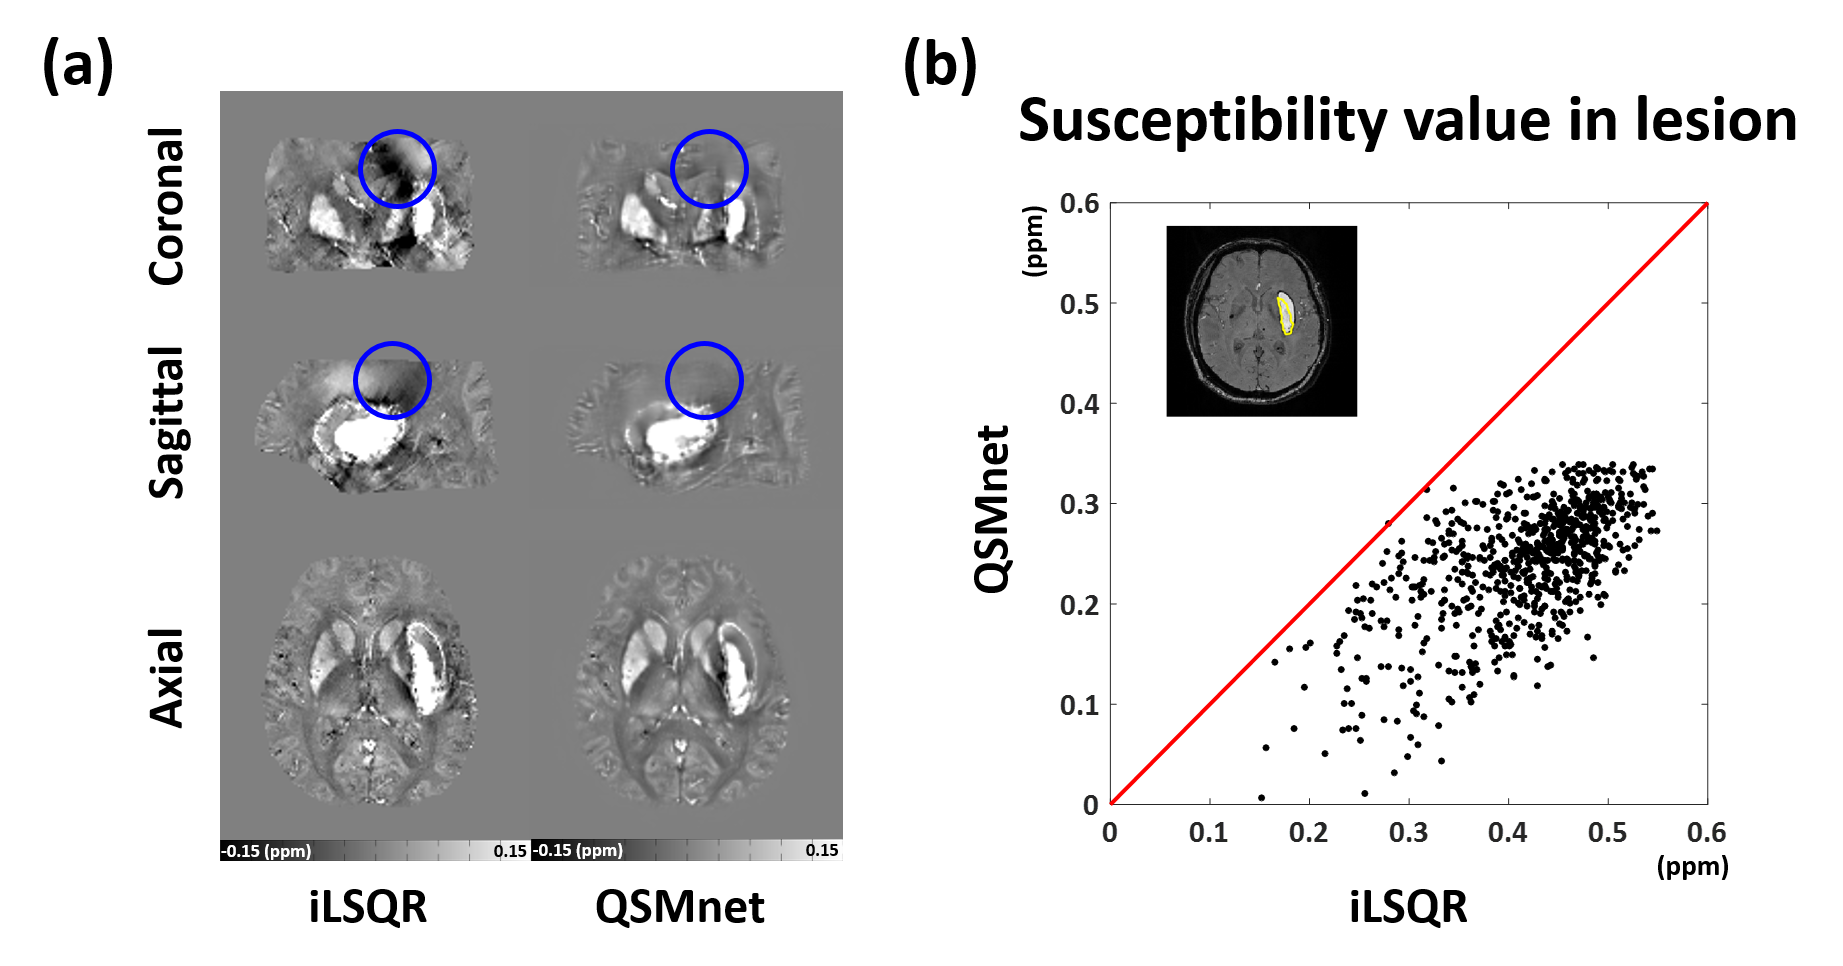Click the bottom-right axial brain image
Image resolution: width=1843 pixels, height=966 pixels.
pyautogui.click(x=682, y=680)
